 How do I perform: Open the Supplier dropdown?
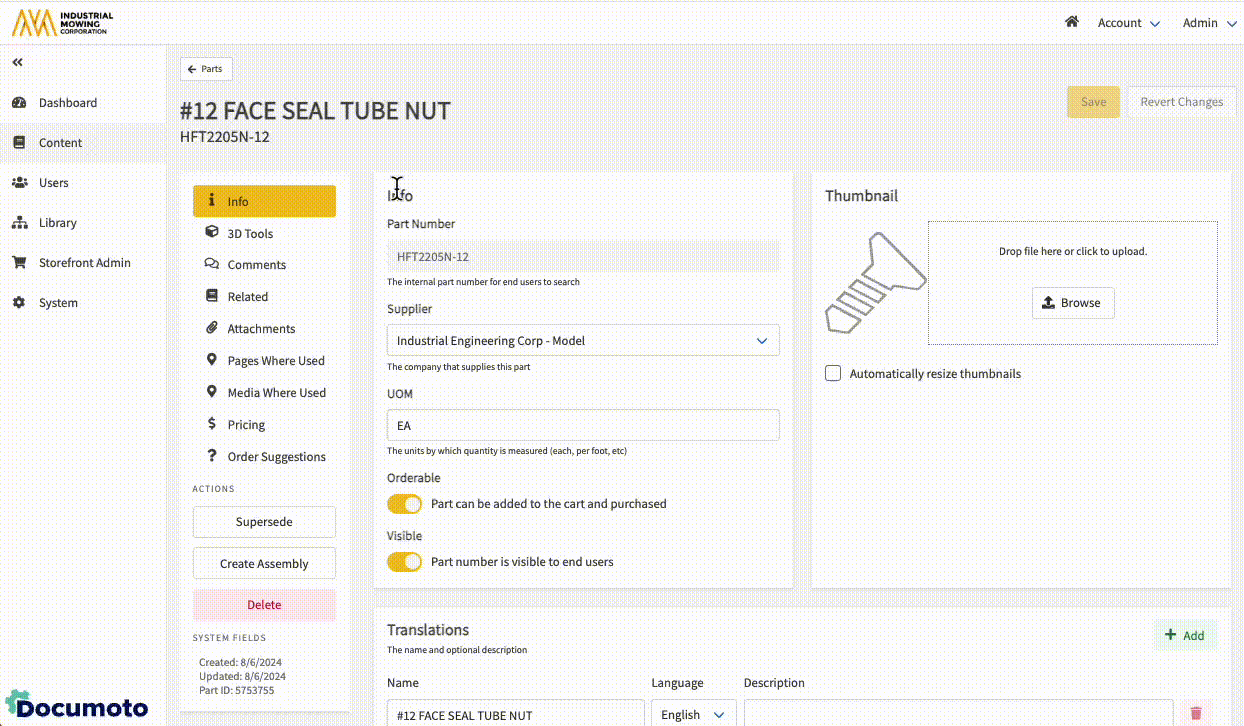[583, 341]
